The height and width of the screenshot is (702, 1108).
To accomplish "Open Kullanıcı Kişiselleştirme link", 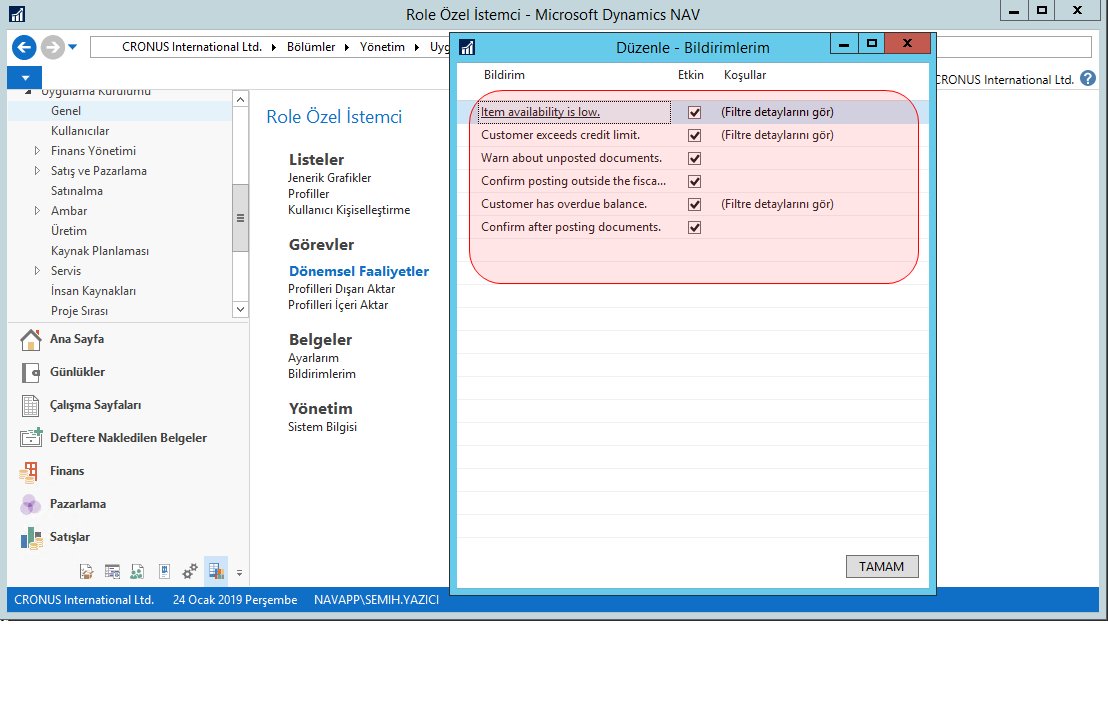I will tap(348, 210).
